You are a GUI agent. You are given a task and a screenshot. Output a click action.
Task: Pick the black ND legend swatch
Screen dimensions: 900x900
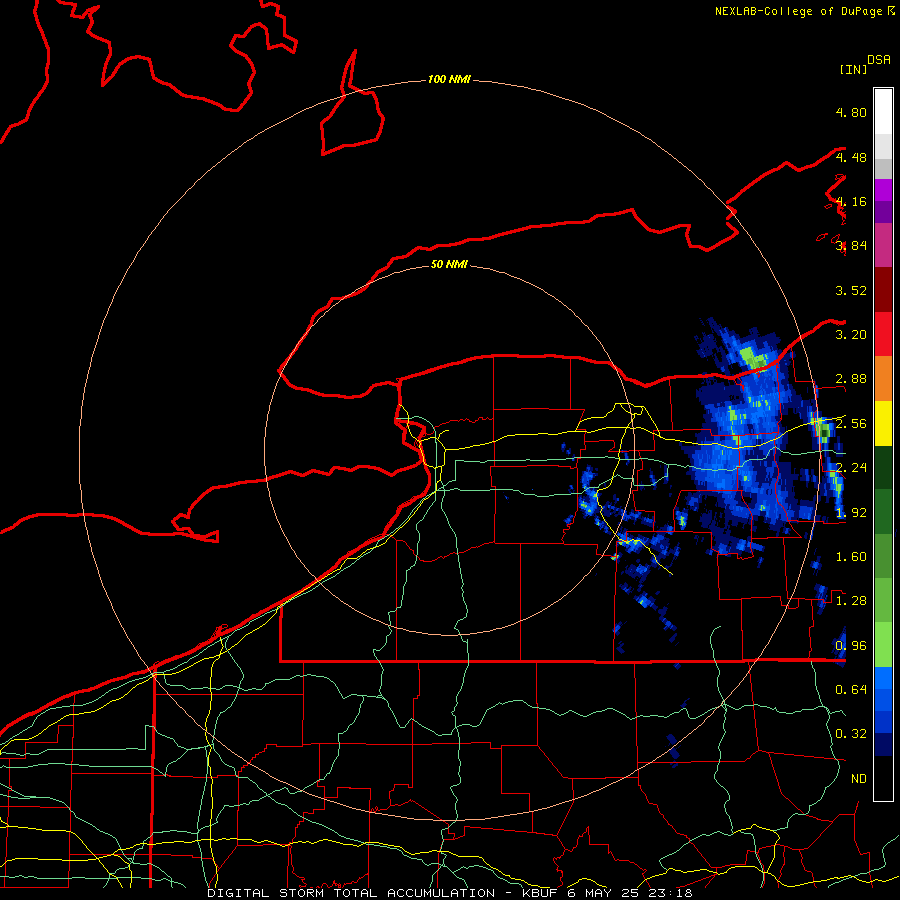[x=883, y=778]
